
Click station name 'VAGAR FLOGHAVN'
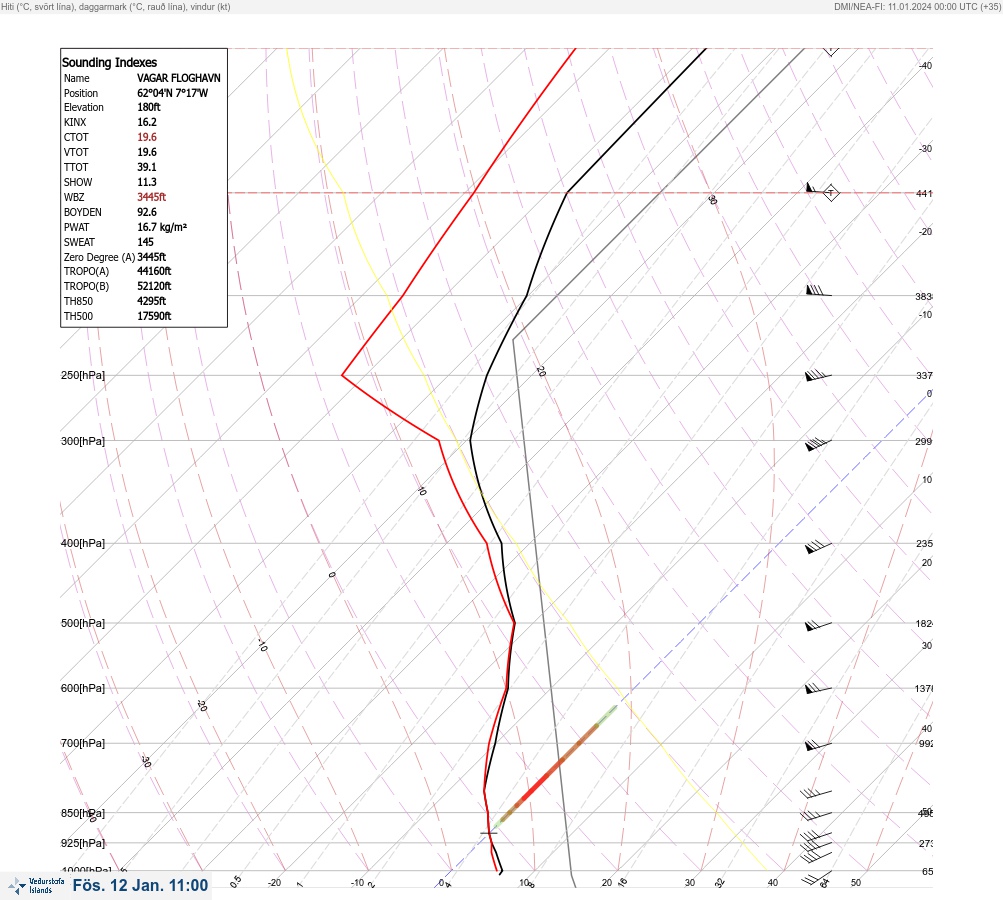click(x=178, y=78)
